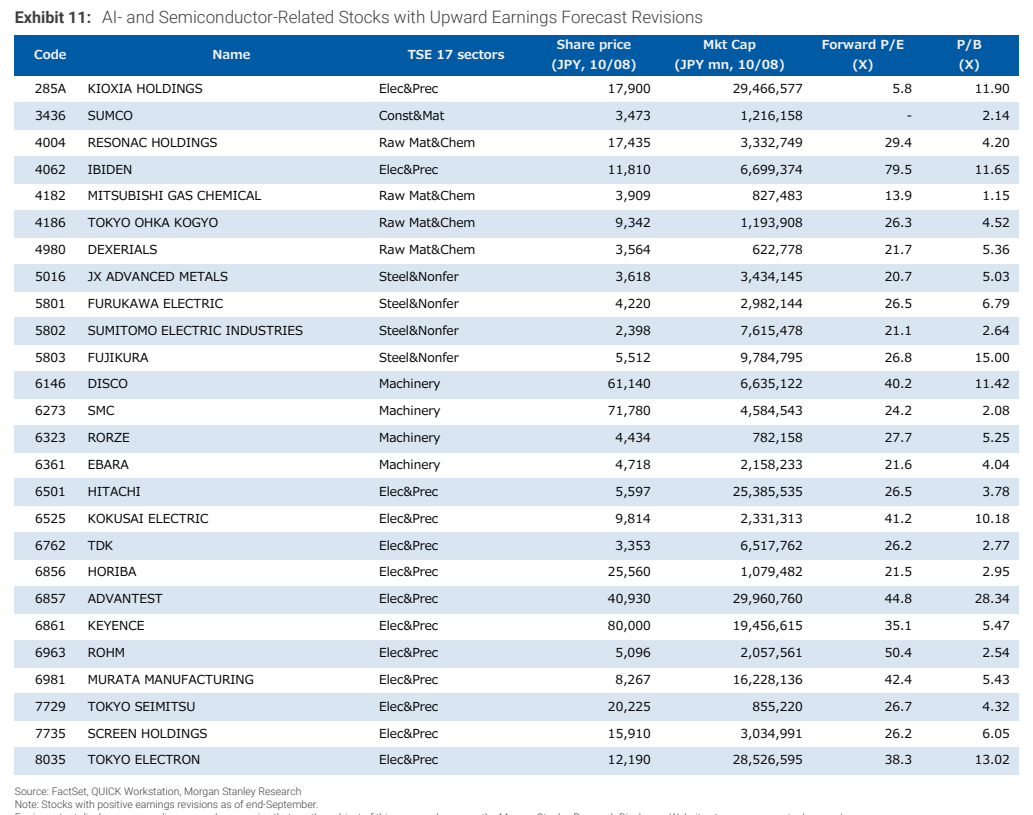Click 'TOKYO ELECTRON' name cell
1033x815 pixels.
click(x=144, y=760)
